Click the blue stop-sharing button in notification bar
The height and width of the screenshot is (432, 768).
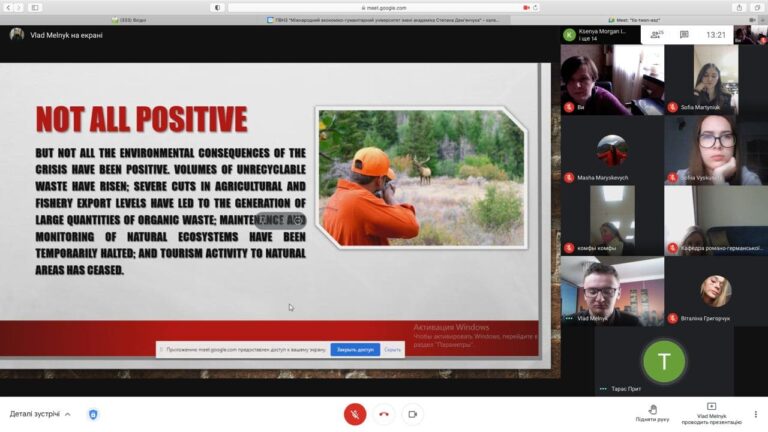355,350
